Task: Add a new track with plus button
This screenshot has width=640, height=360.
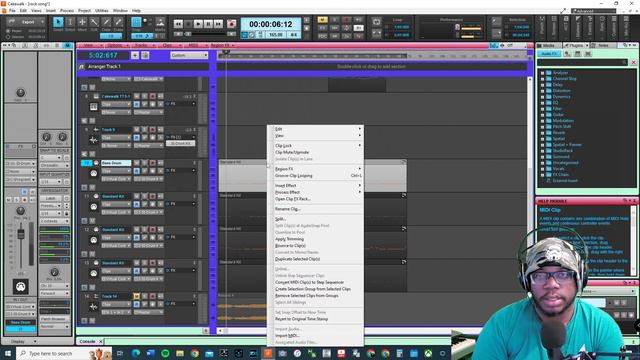Action: point(135,55)
